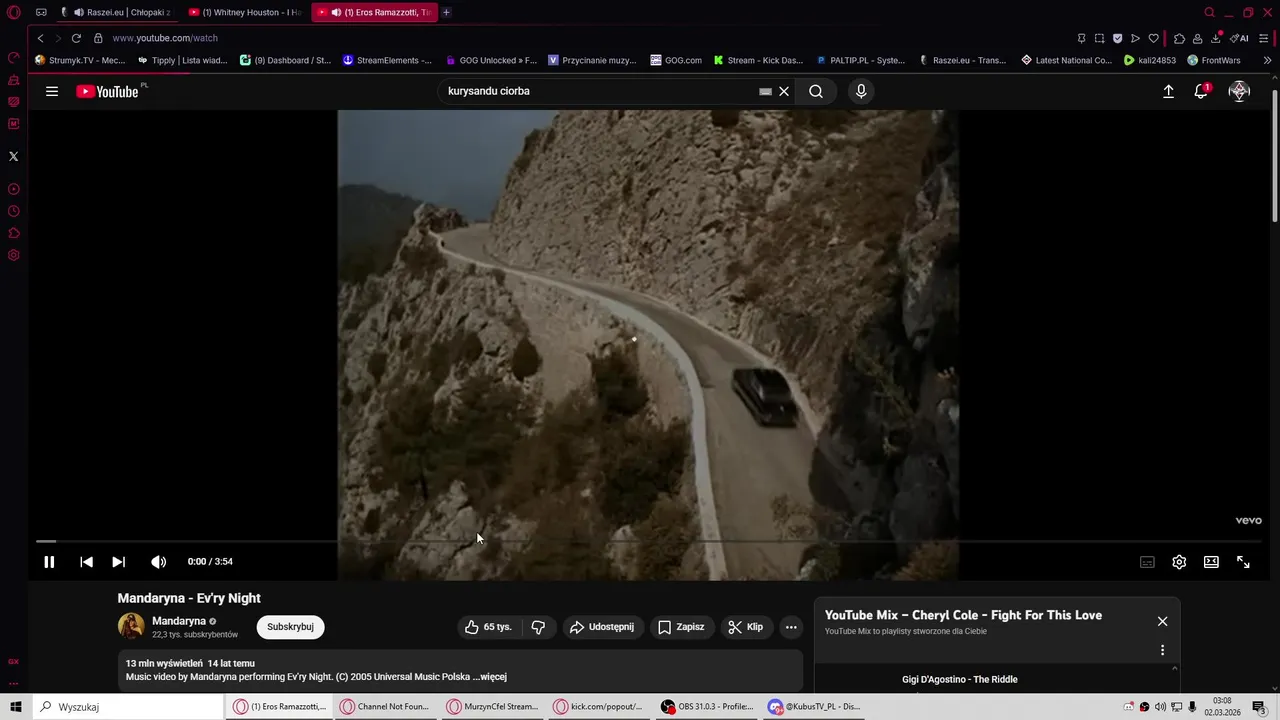
Task: Open the on-screen keyboard icon in search box
Action: click(x=765, y=91)
